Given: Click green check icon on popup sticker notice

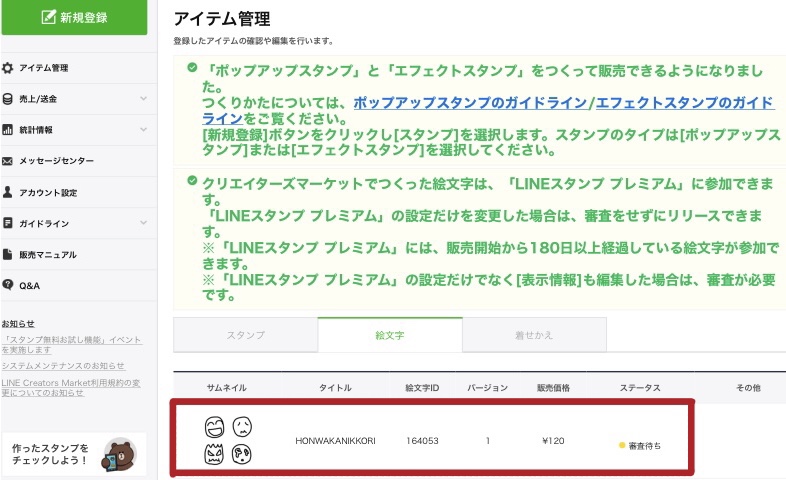Looking at the screenshot, I should [192, 67].
